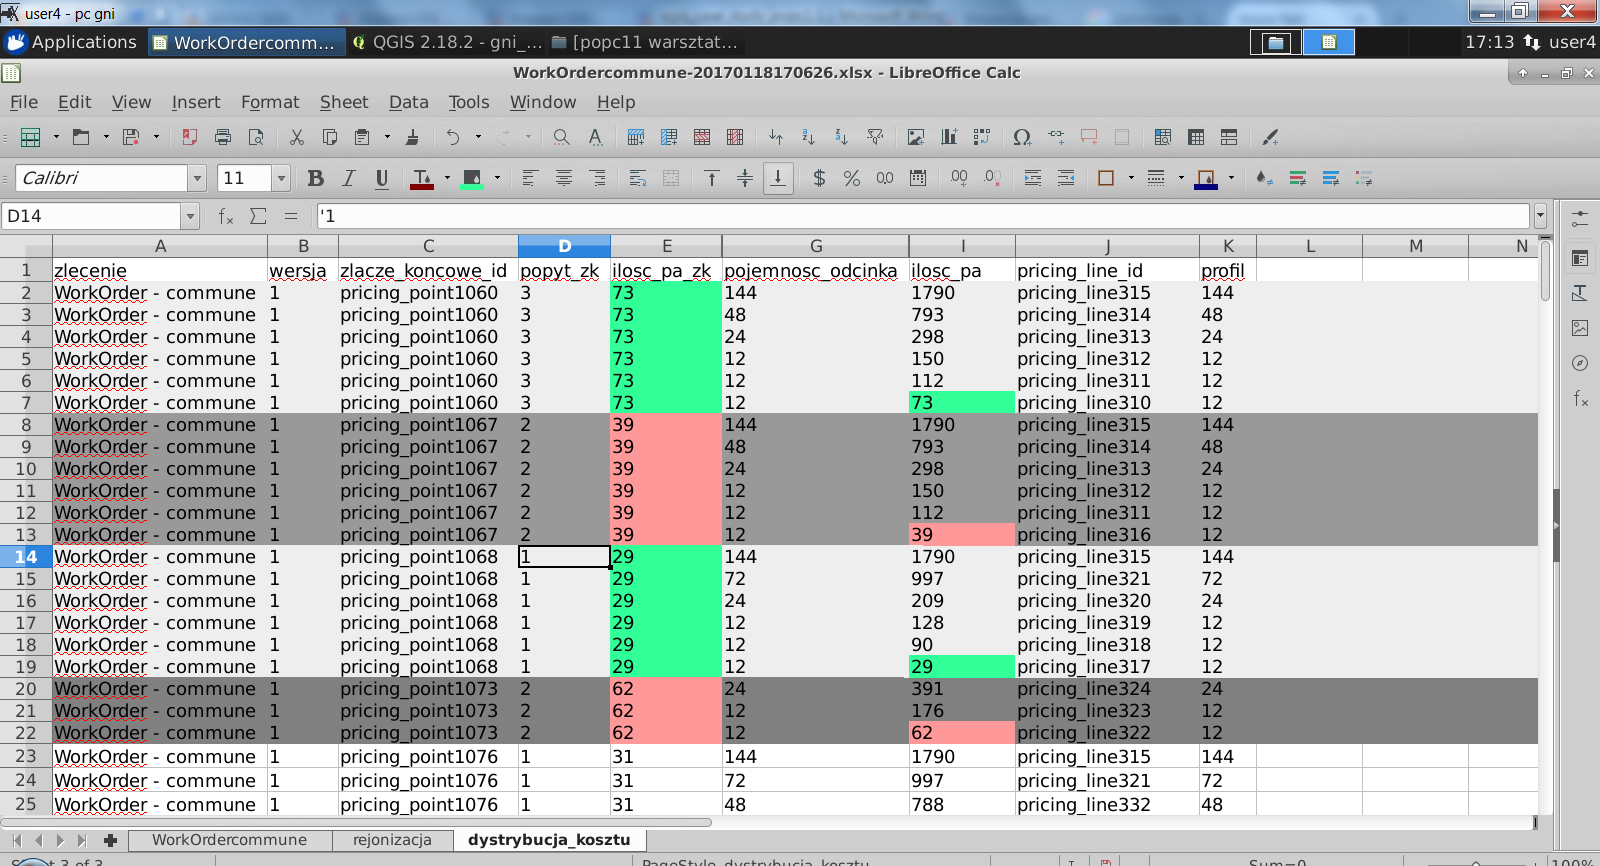This screenshot has height=866, width=1600.
Task: Select column G header
Action: pyautogui.click(x=815, y=246)
